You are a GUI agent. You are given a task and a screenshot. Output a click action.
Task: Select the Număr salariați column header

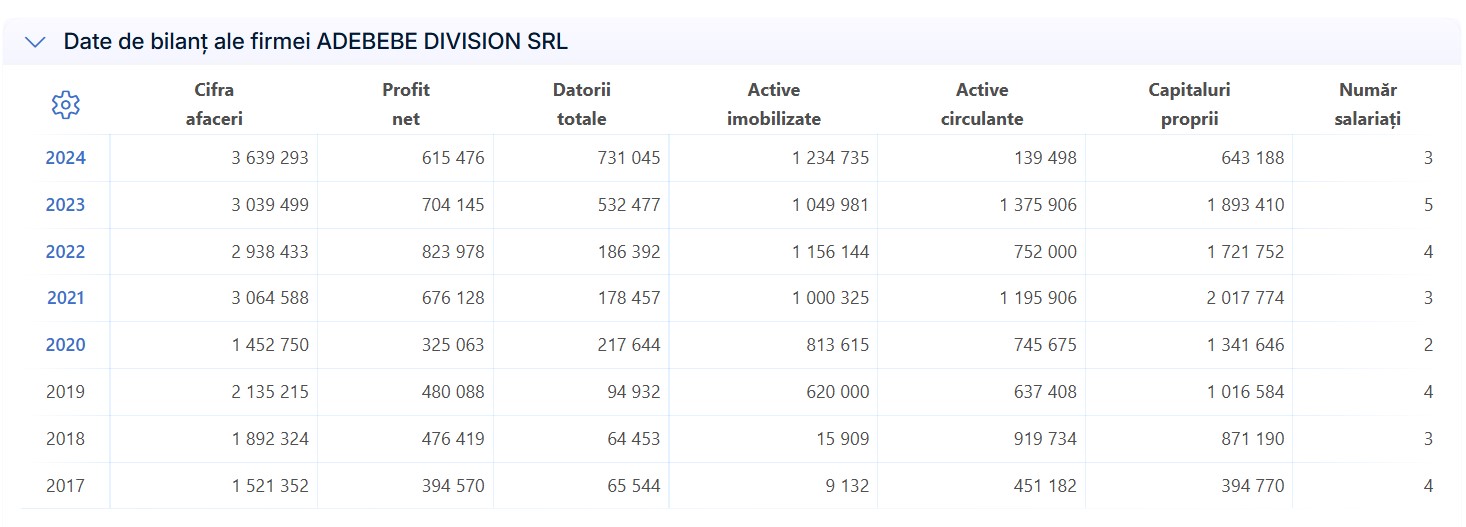[1368, 104]
